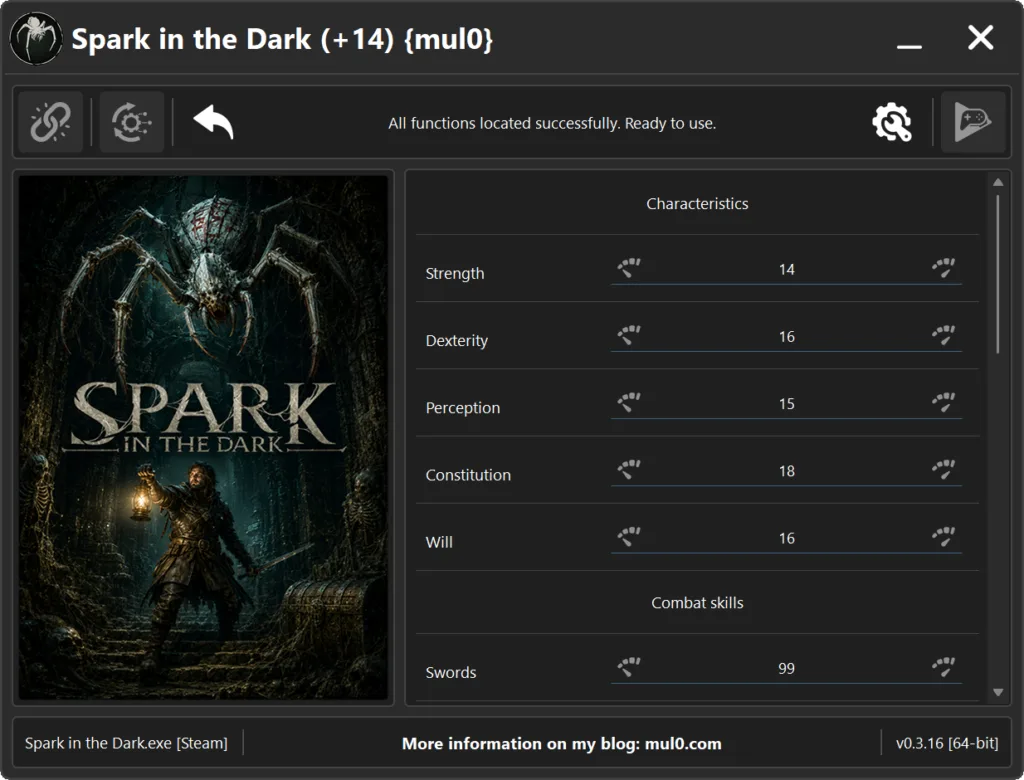Click the left hand icon for Strength
Screen dimensions: 1024x780
(630, 268)
